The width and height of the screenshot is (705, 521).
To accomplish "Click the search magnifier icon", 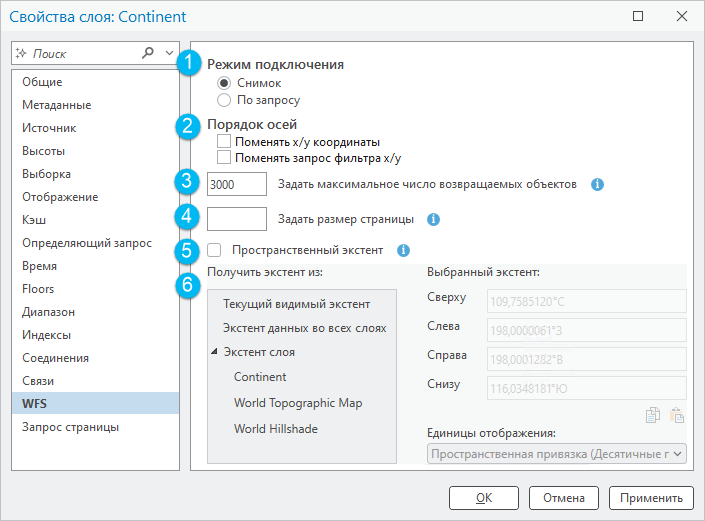I will (x=149, y=53).
